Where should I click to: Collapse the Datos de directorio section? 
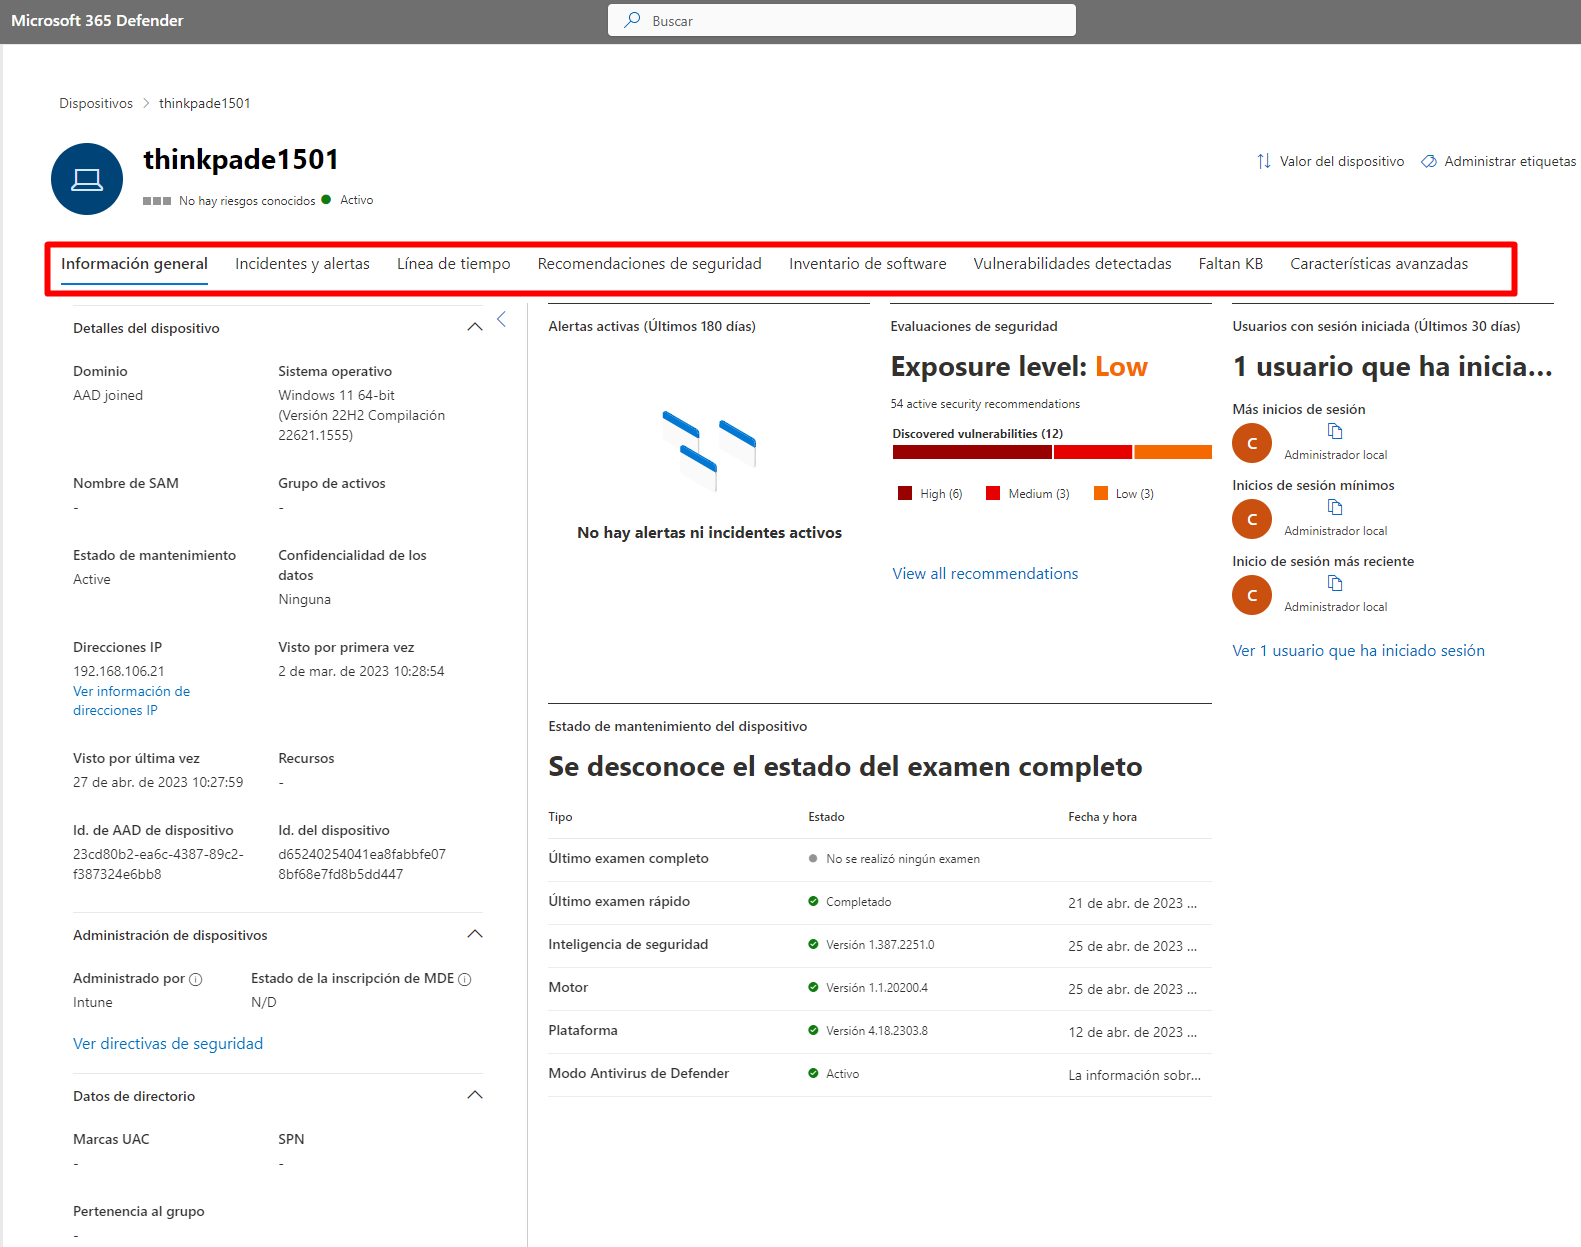475,1095
